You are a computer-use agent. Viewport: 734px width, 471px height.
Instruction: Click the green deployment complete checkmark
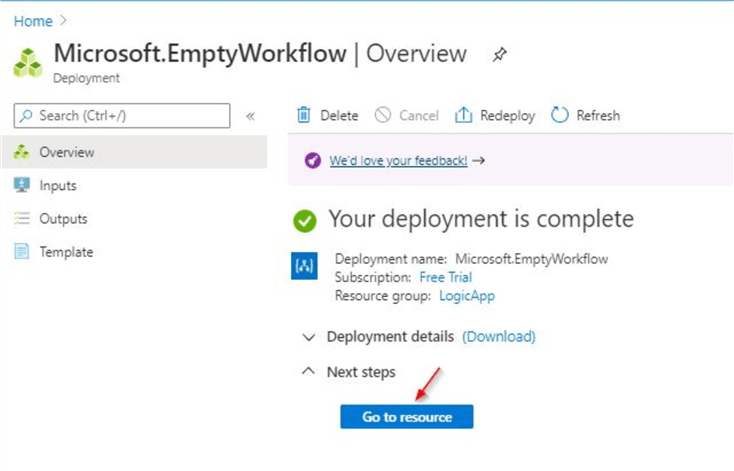coord(305,221)
